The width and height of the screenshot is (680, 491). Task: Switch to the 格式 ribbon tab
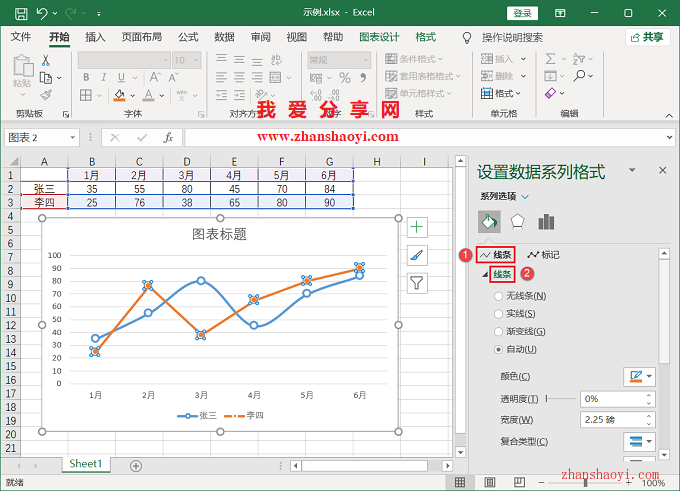425,37
